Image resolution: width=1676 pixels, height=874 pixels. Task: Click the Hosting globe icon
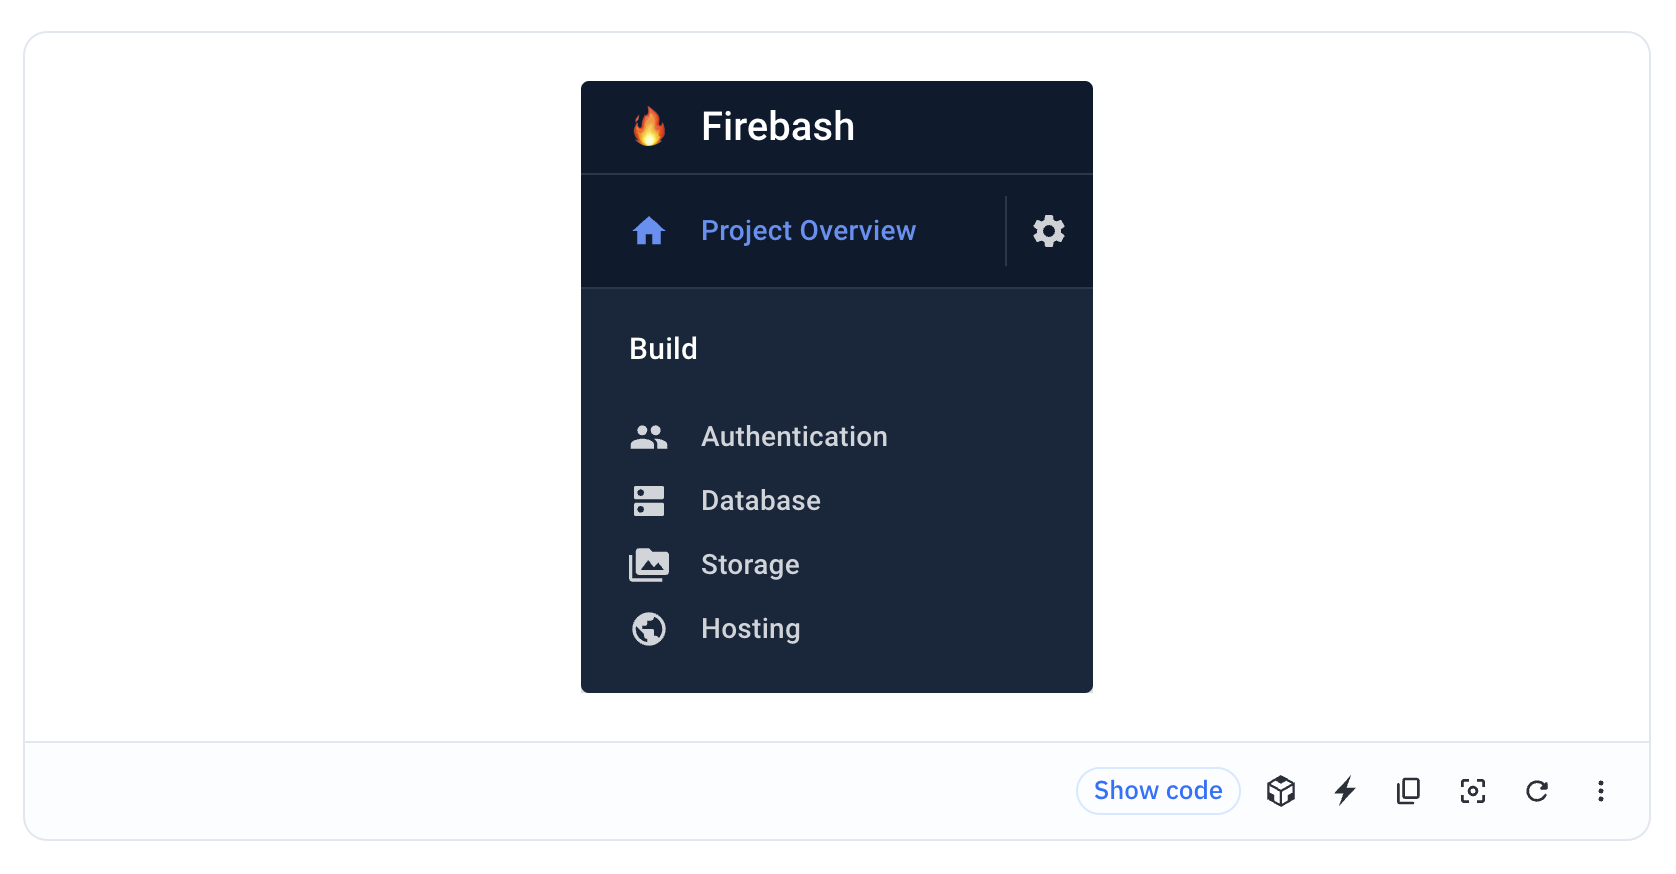coord(649,629)
